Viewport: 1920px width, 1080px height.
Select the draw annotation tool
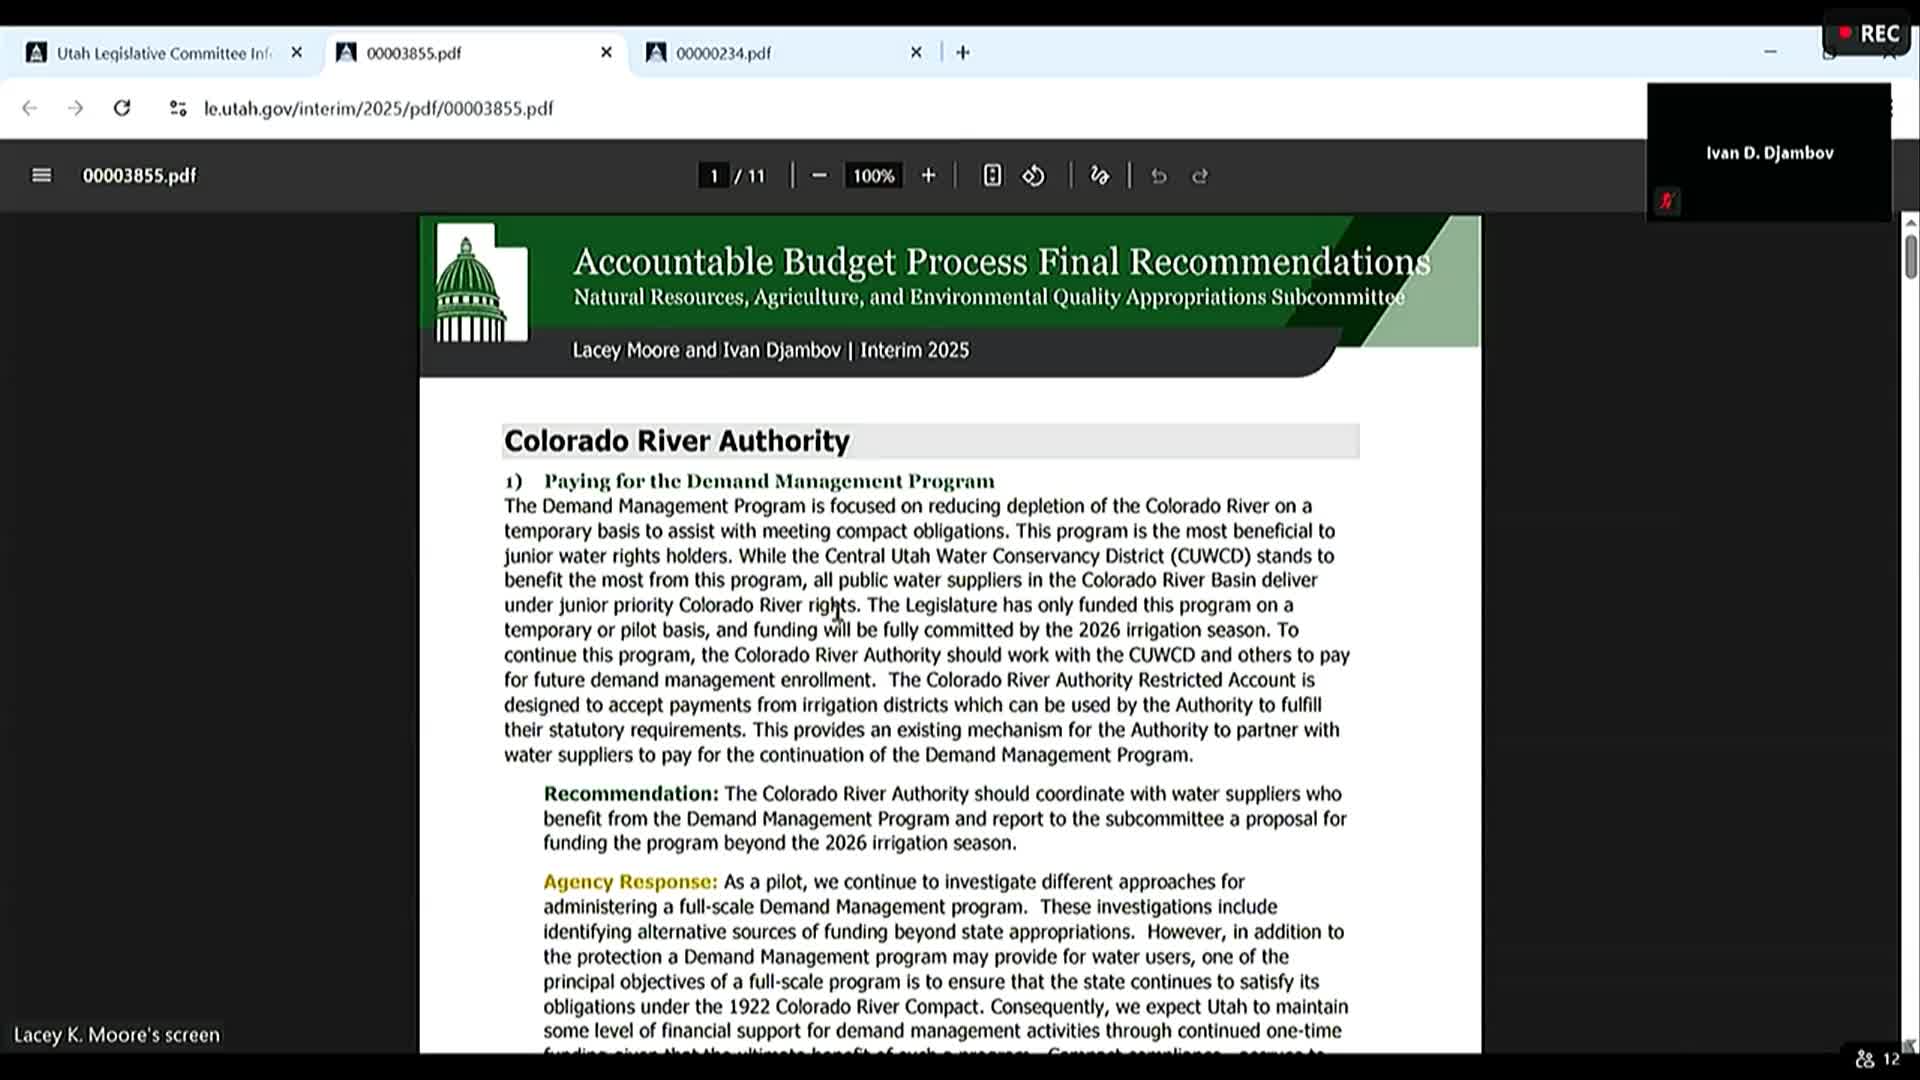[1099, 176]
